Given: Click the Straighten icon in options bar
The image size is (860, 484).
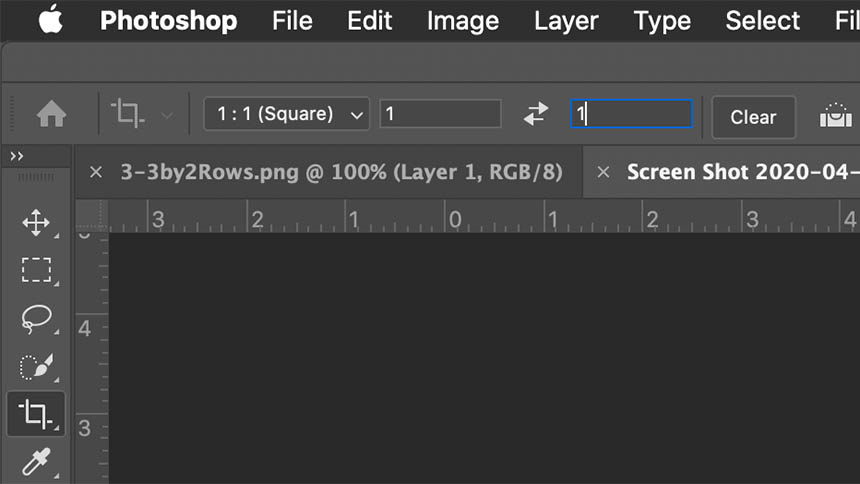Looking at the screenshot, I should click(x=835, y=115).
